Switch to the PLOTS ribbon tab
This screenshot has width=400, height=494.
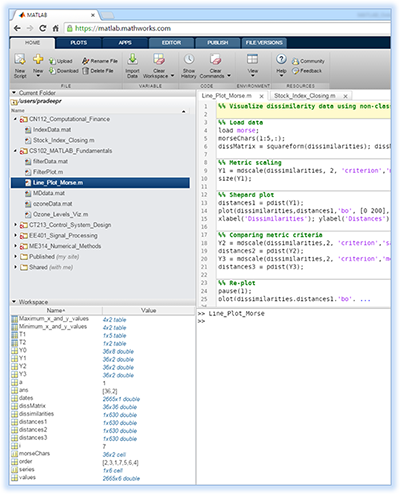click(x=79, y=43)
